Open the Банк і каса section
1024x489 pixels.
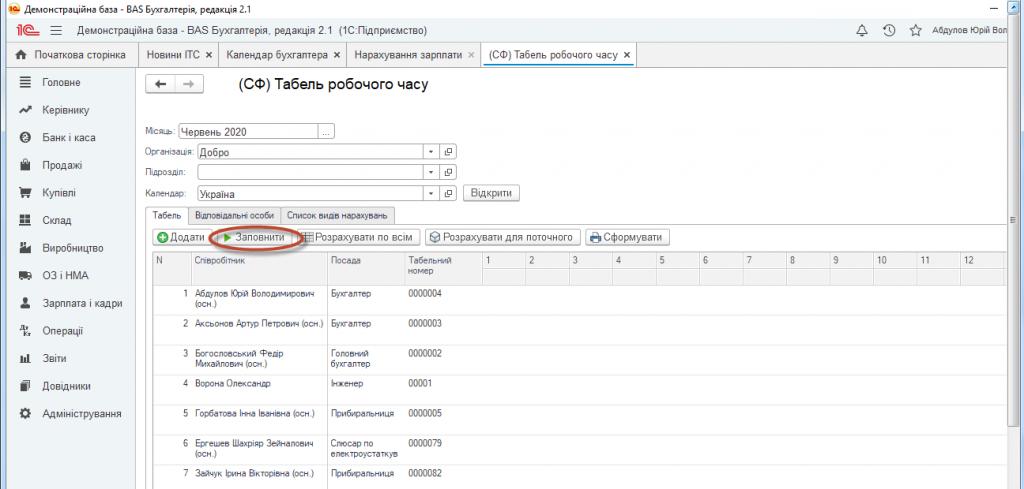pos(68,138)
